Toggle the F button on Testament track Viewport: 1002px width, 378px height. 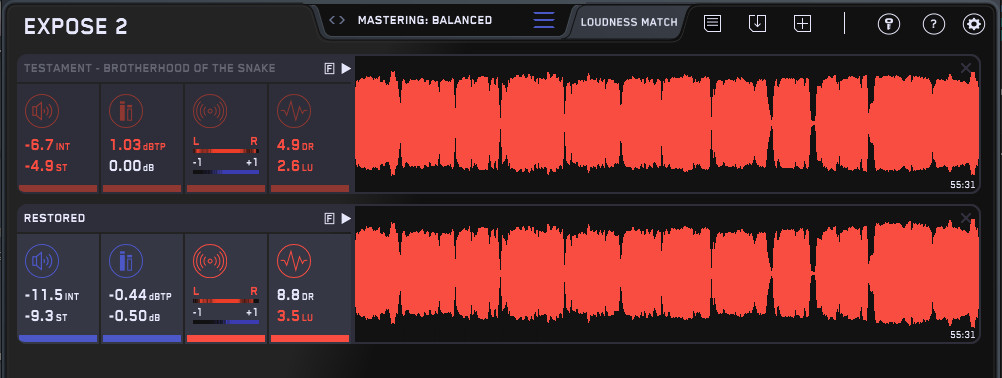pyautogui.click(x=329, y=68)
